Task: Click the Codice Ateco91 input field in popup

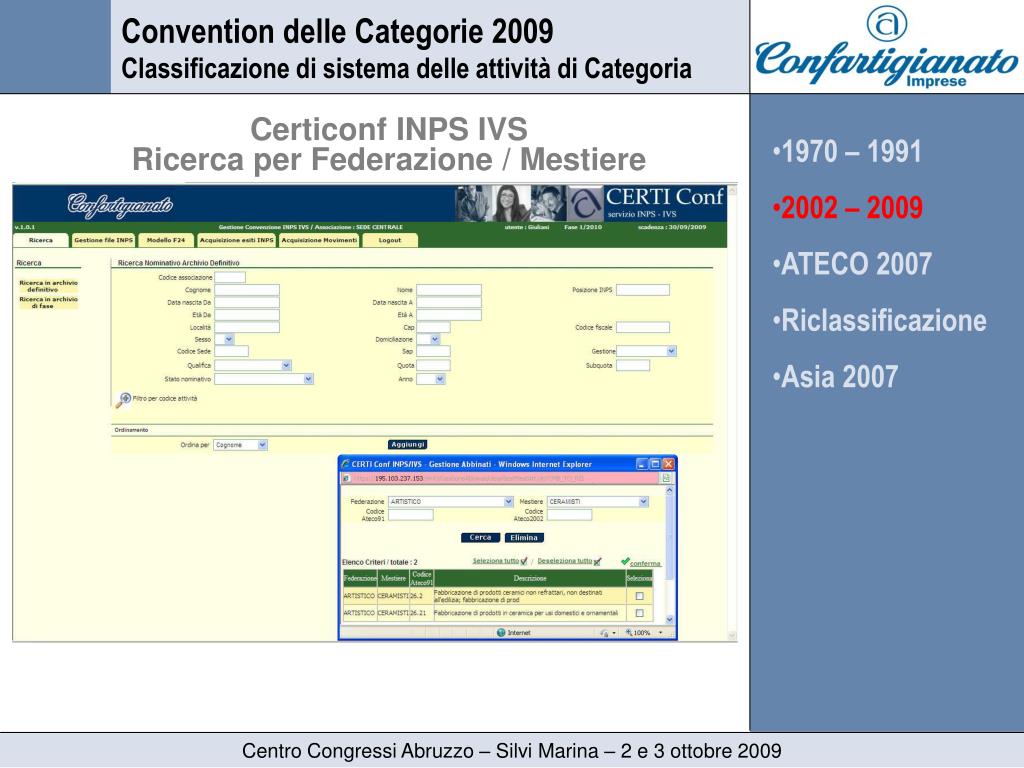Action: [x=411, y=515]
